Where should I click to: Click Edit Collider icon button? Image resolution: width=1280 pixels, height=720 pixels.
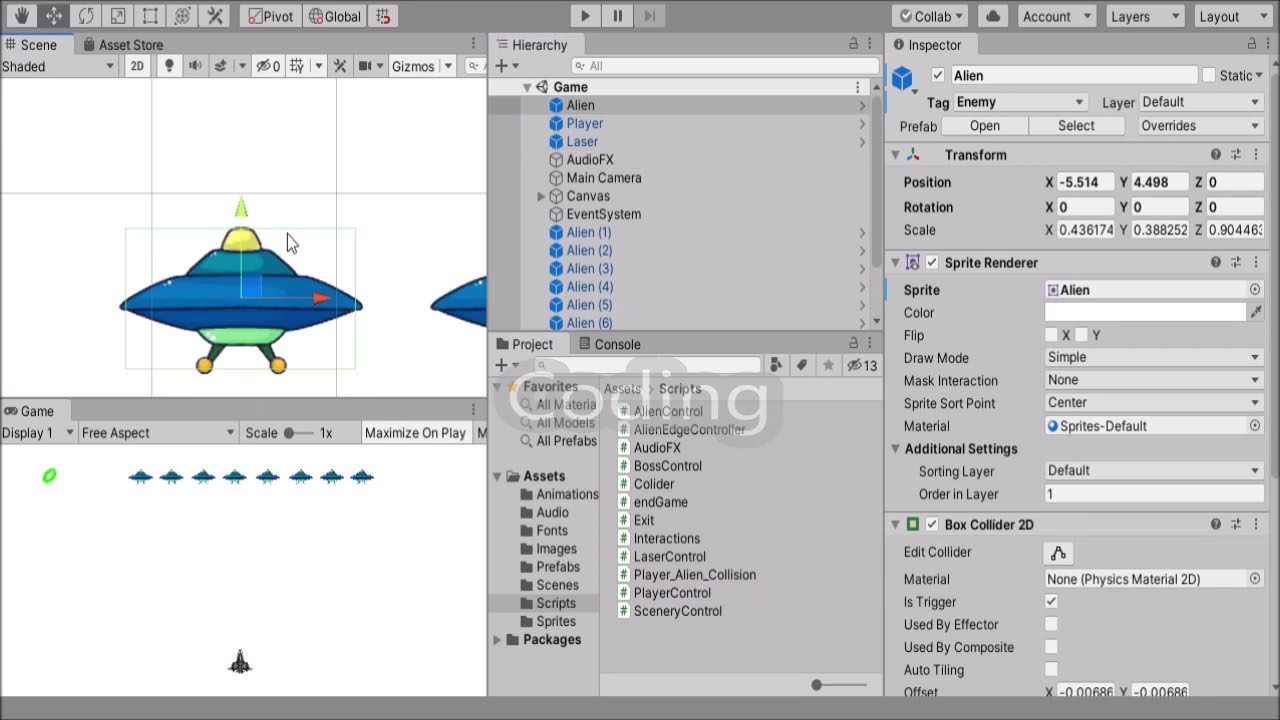coord(1058,552)
